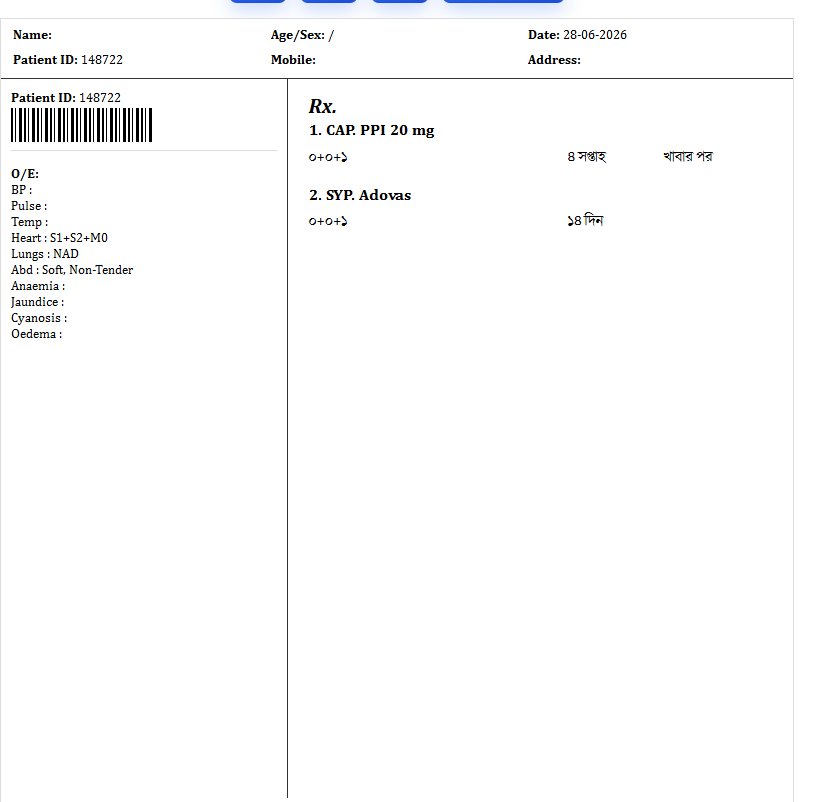The width and height of the screenshot is (827, 802).
Task: Click the duration "৪ সপ্তাহ"
Action: pos(587,157)
